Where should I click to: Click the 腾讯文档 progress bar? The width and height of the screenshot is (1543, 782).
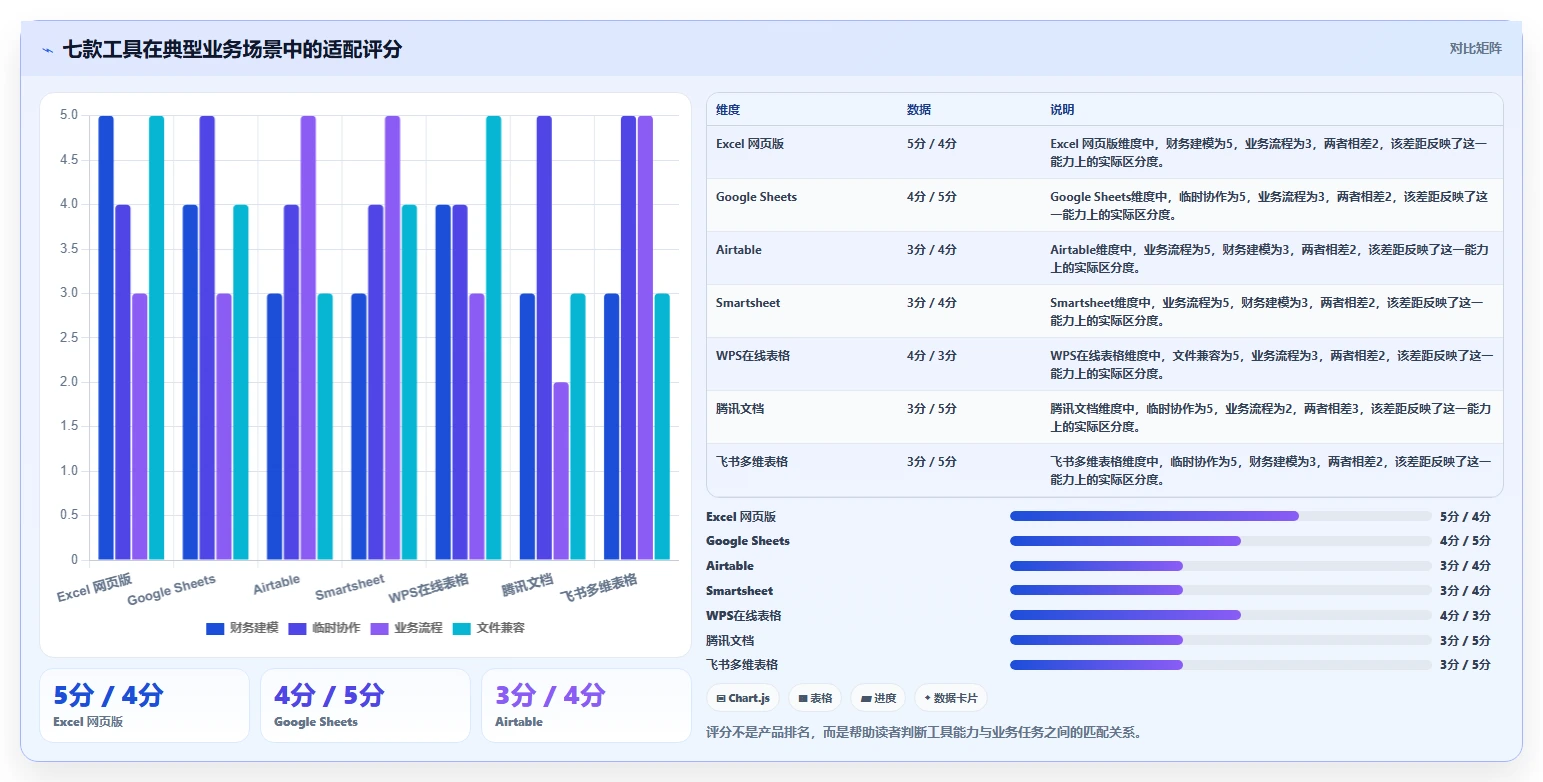point(1221,640)
